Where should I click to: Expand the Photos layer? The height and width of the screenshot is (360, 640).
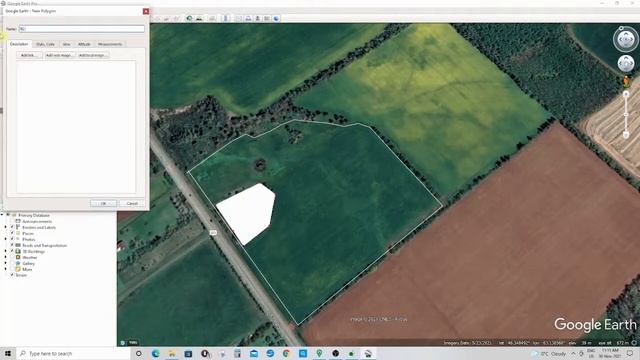[x=5, y=239]
